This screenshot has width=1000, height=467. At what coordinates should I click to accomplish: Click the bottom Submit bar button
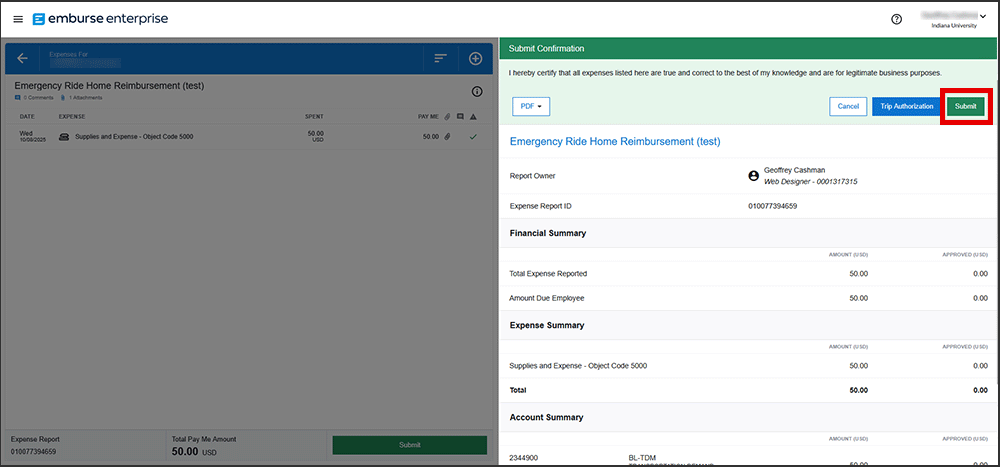[409, 445]
